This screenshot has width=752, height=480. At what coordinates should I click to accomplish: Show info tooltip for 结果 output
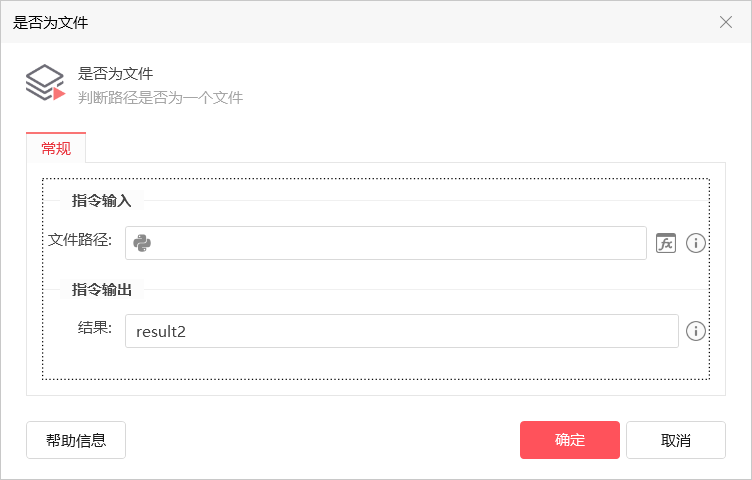tap(695, 331)
